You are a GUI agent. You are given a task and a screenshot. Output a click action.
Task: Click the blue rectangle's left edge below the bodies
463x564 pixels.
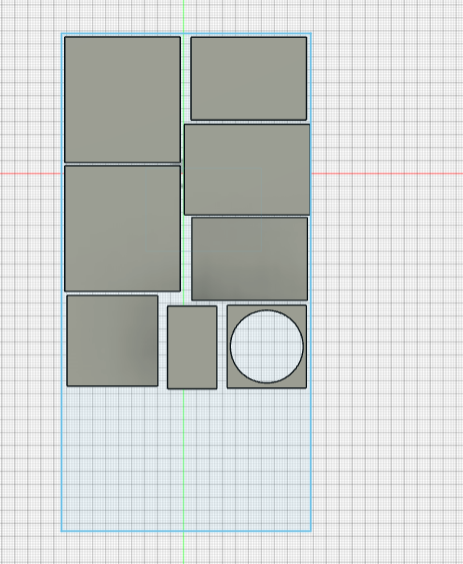click(62, 460)
